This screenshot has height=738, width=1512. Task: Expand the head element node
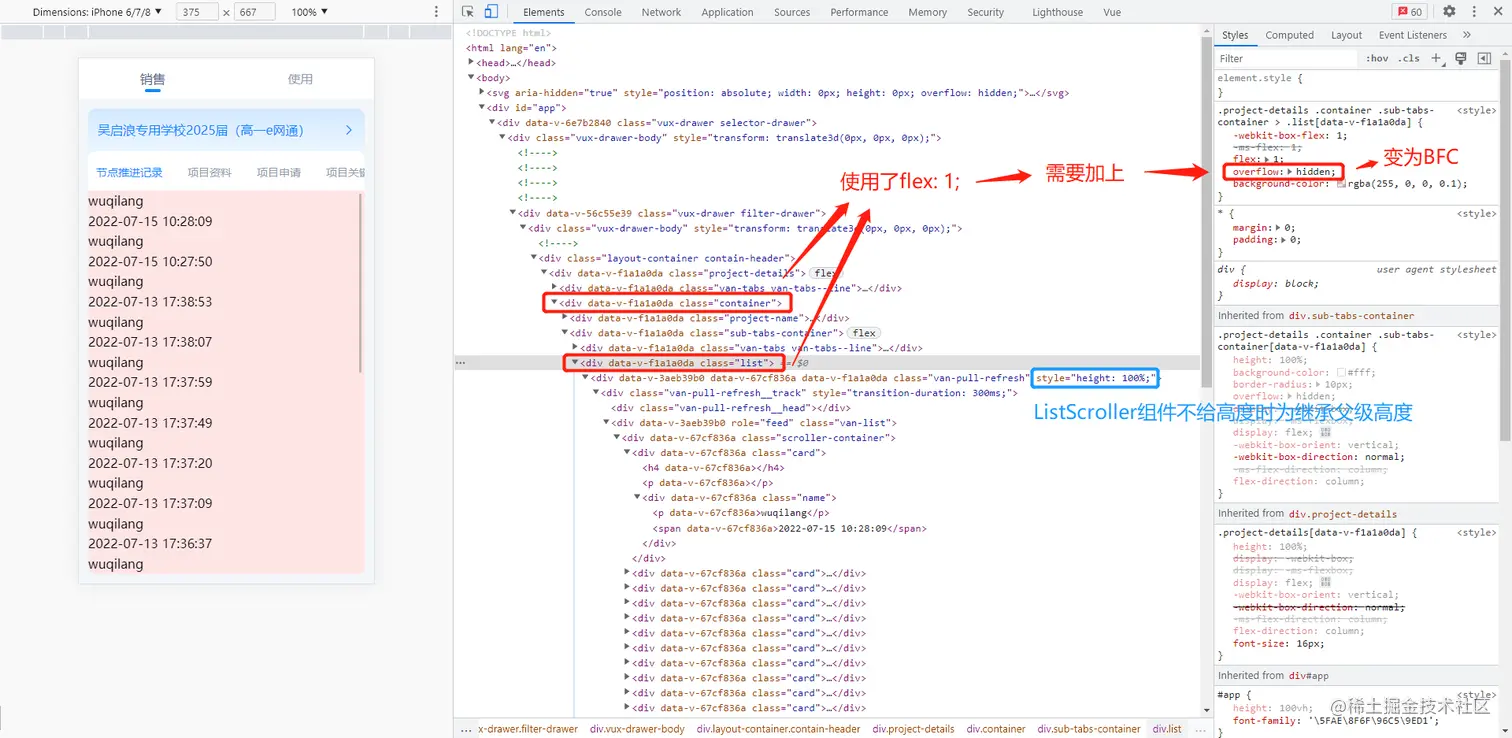pos(471,63)
